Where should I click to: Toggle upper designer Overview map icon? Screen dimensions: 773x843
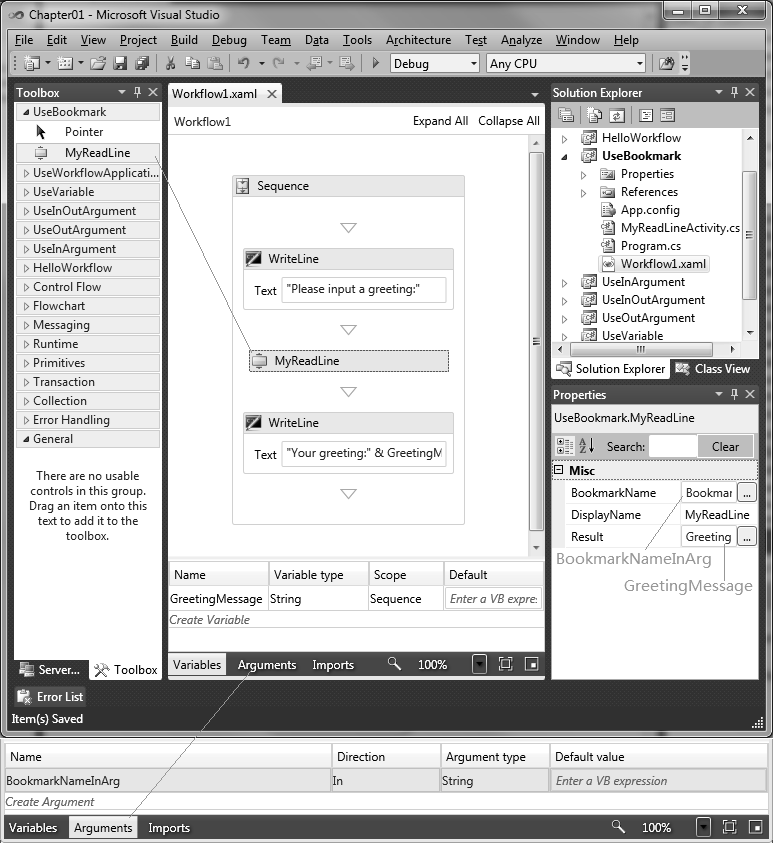pos(531,664)
